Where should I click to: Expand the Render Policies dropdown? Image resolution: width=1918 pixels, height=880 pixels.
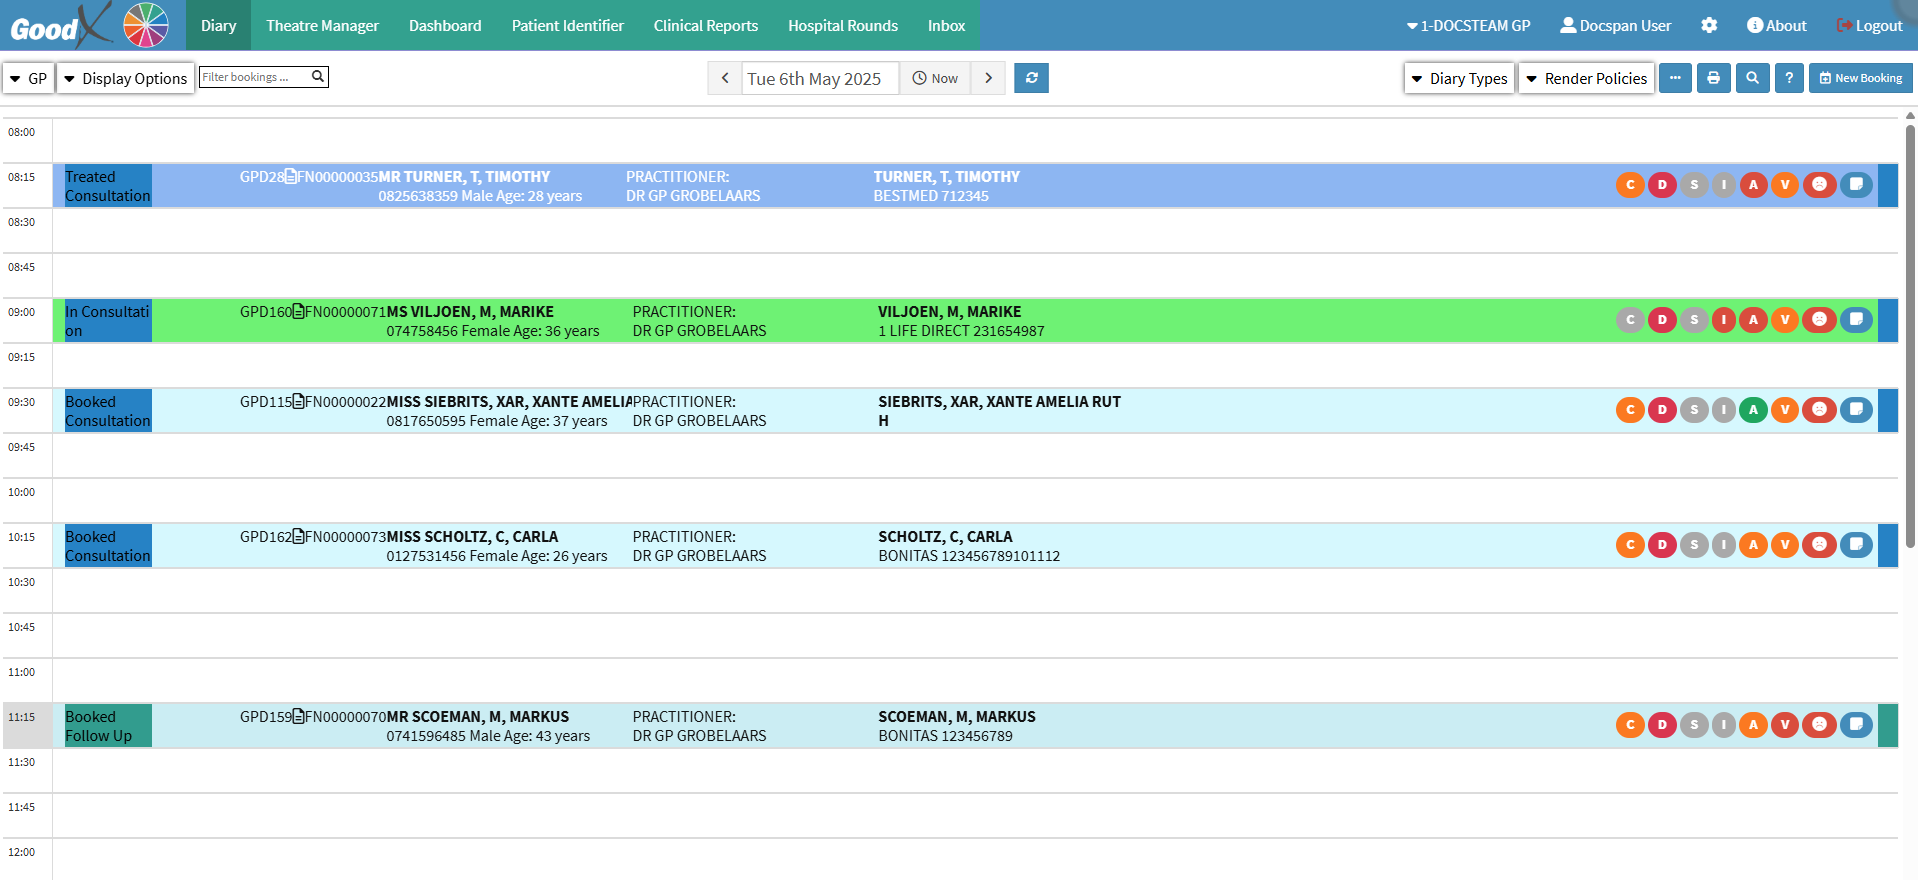pyautogui.click(x=1586, y=78)
